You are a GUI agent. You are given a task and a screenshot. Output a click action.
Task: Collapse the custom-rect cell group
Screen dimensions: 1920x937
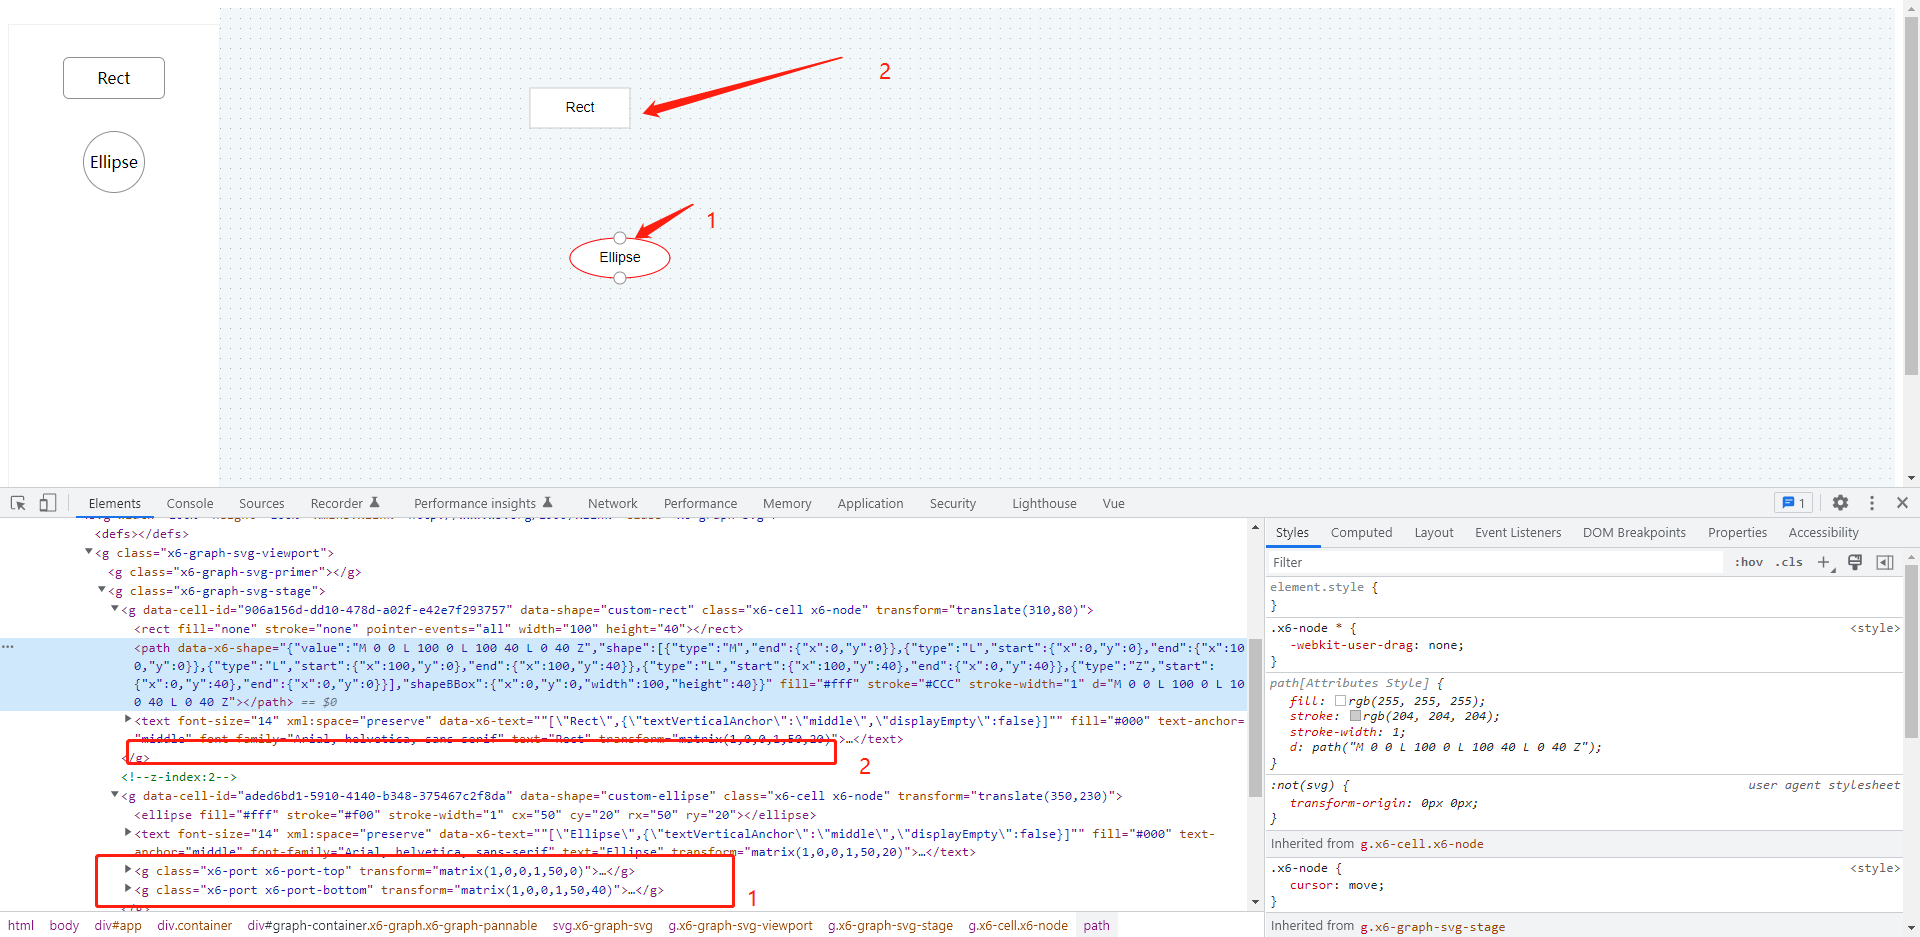[115, 609]
